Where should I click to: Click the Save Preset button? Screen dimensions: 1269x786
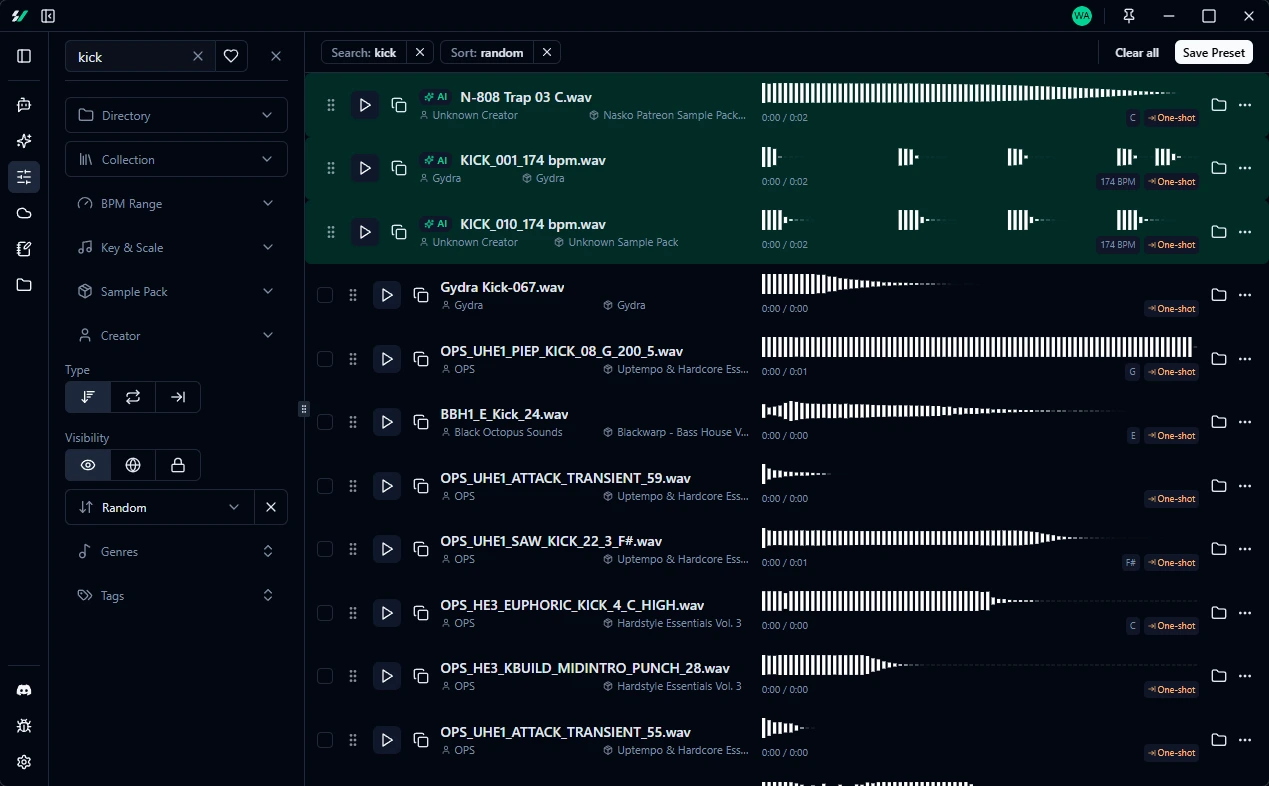pos(1213,52)
